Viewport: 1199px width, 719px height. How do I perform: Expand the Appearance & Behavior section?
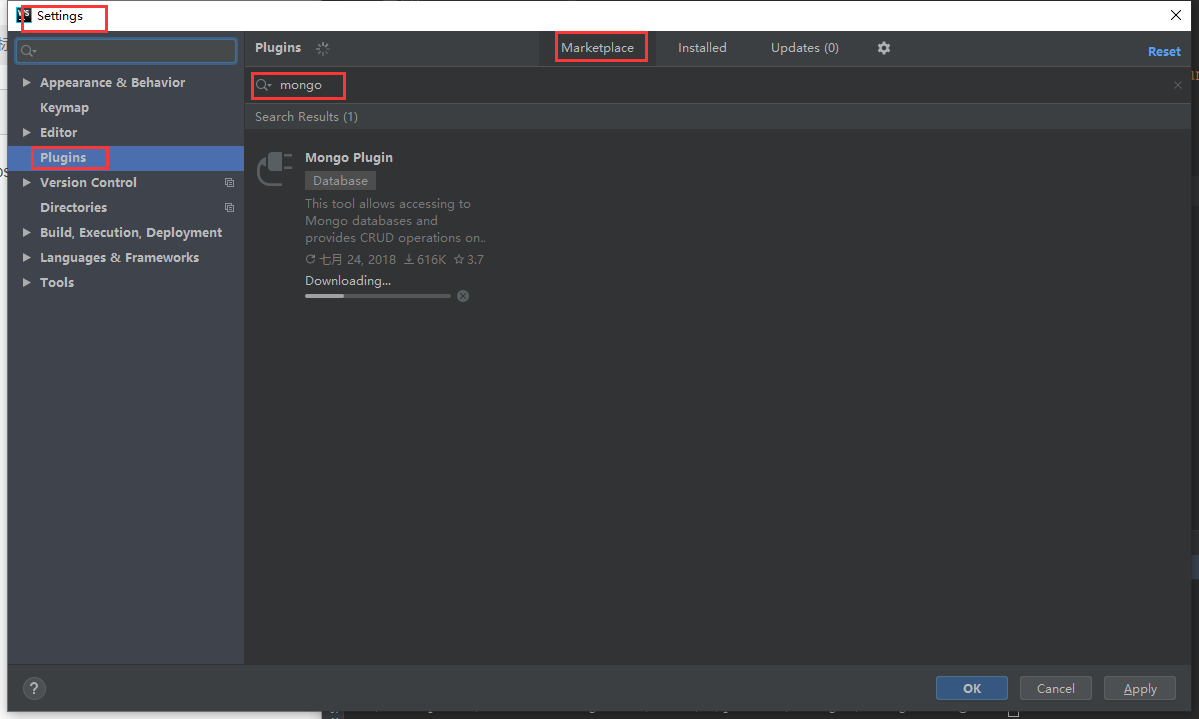point(27,83)
